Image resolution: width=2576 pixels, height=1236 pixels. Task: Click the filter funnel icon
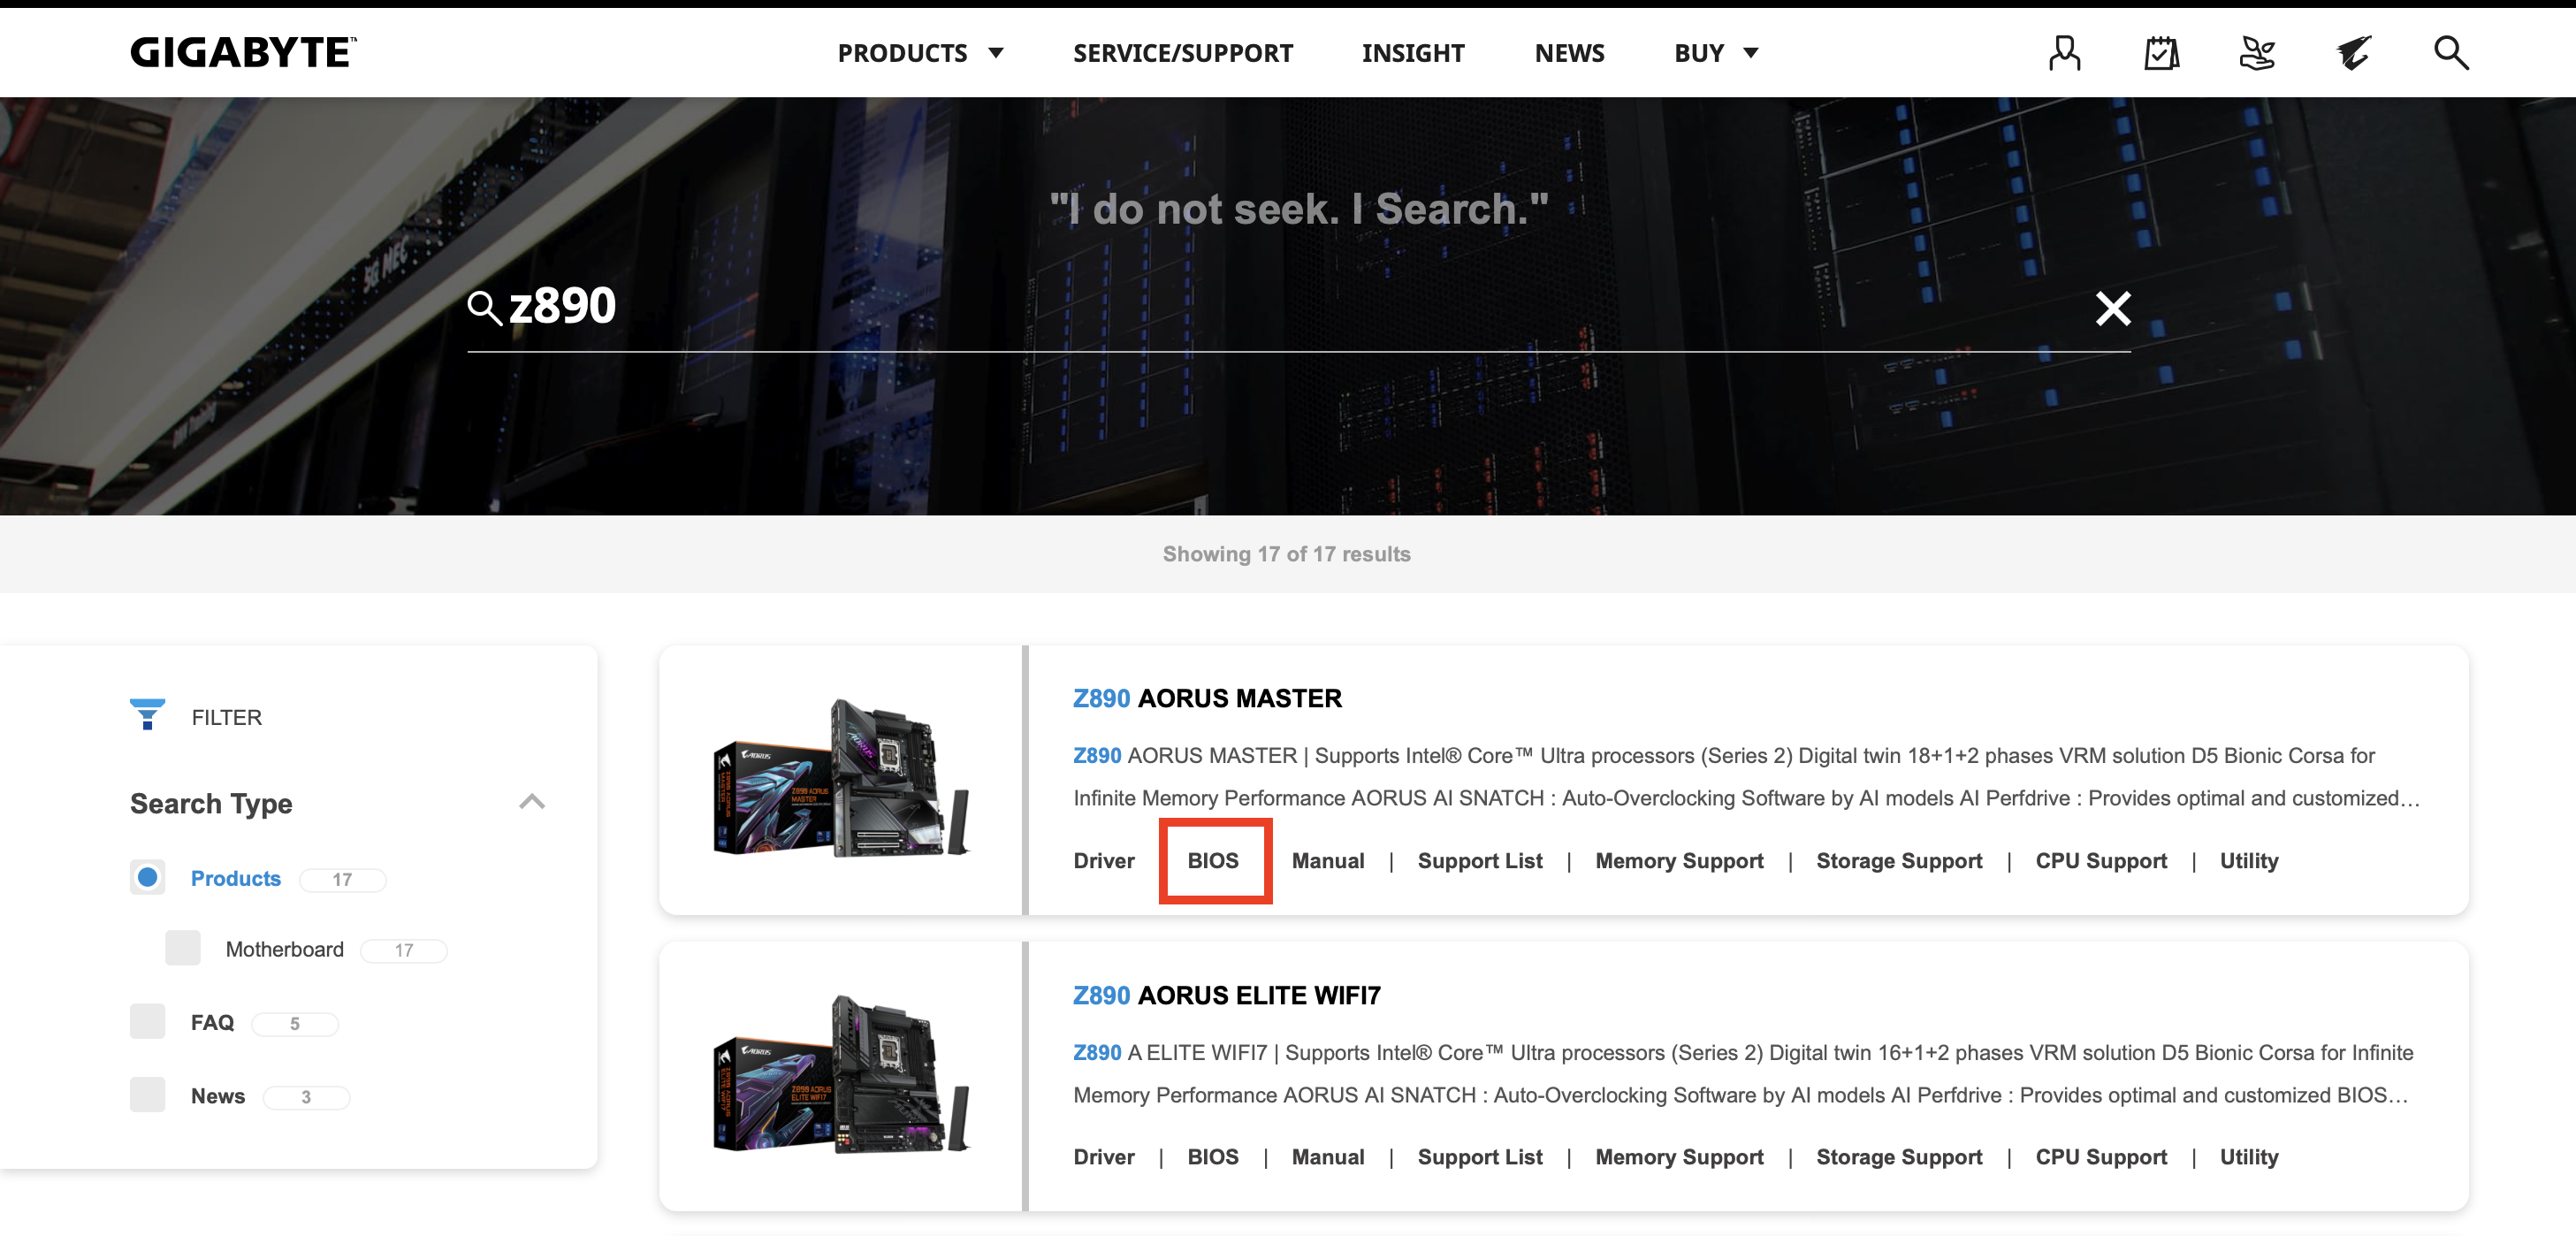[147, 714]
